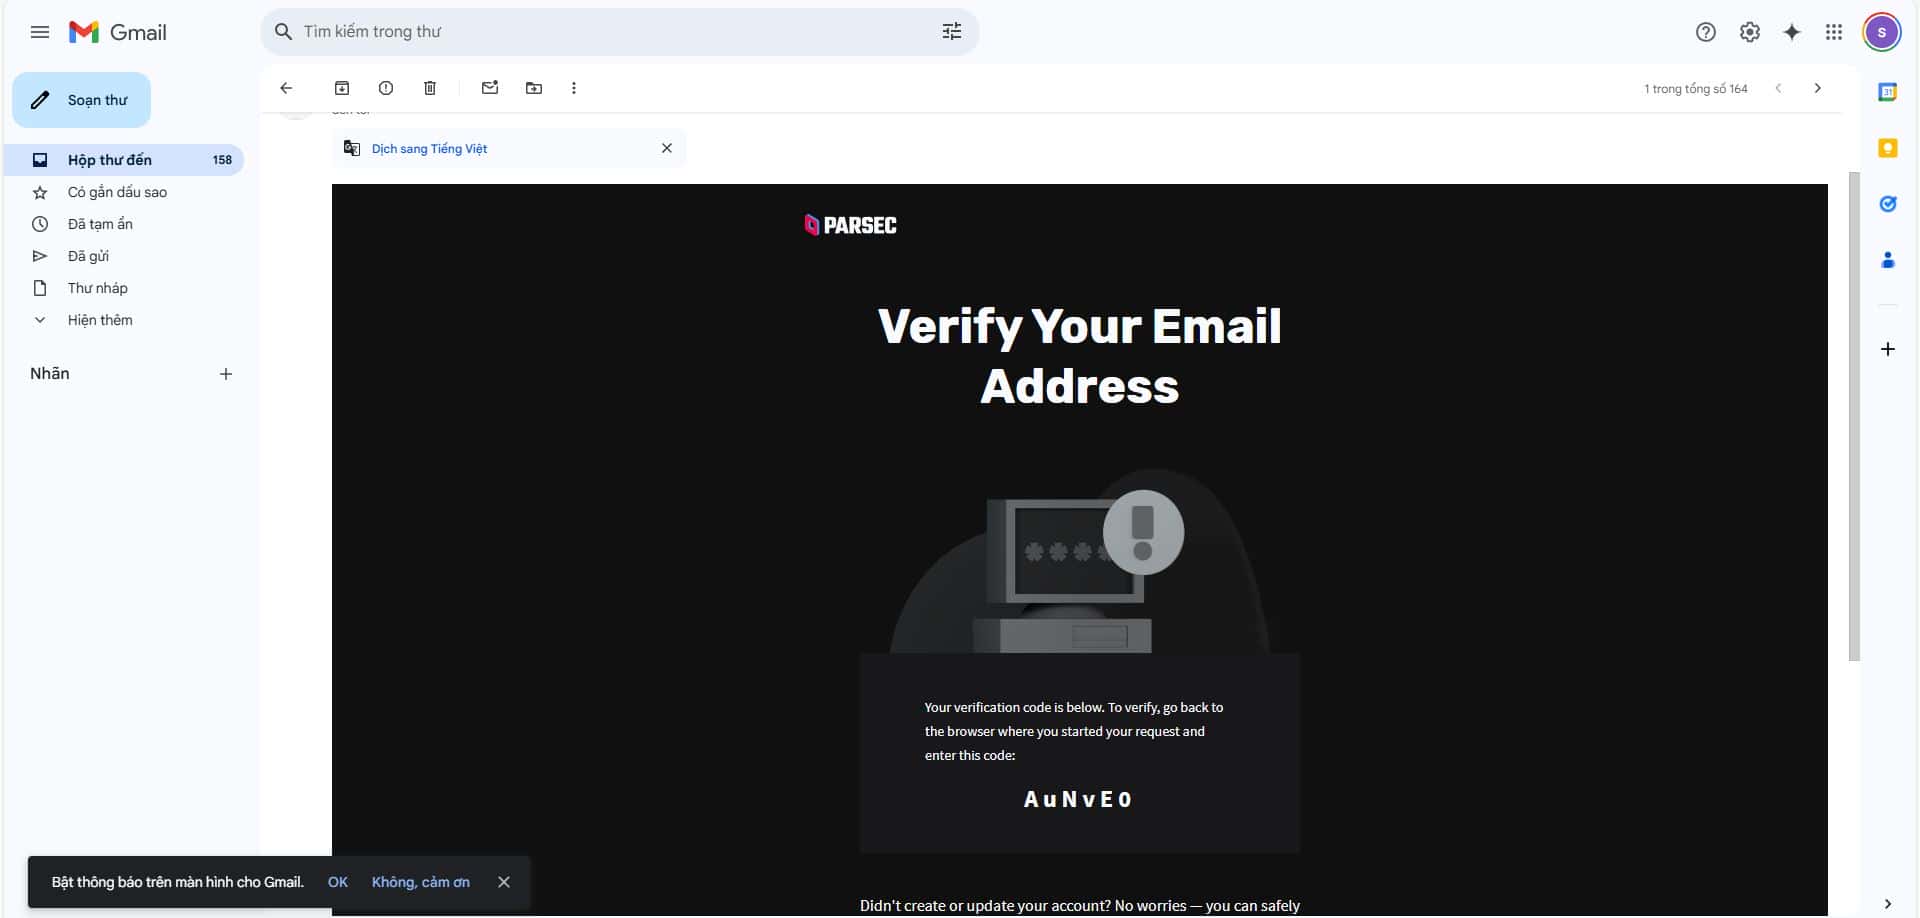Viewport: 1920px width, 918px height.
Task: Open the Google apps grid
Action: coord(1834,32)
